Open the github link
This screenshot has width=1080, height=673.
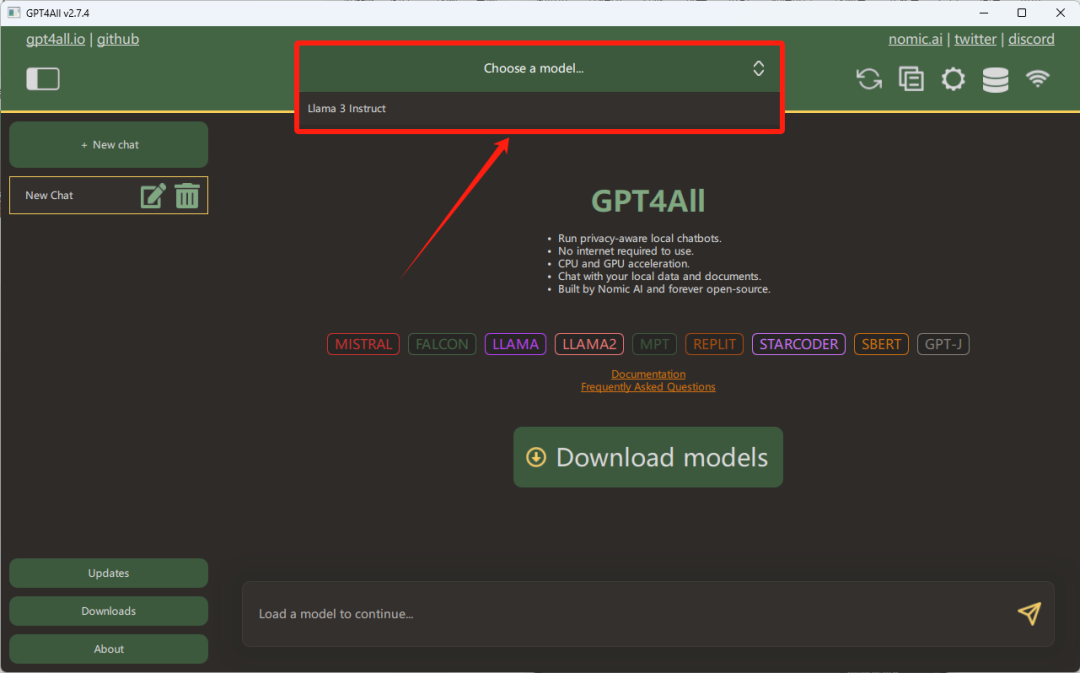pyautogui.click(x=118, y=39)
